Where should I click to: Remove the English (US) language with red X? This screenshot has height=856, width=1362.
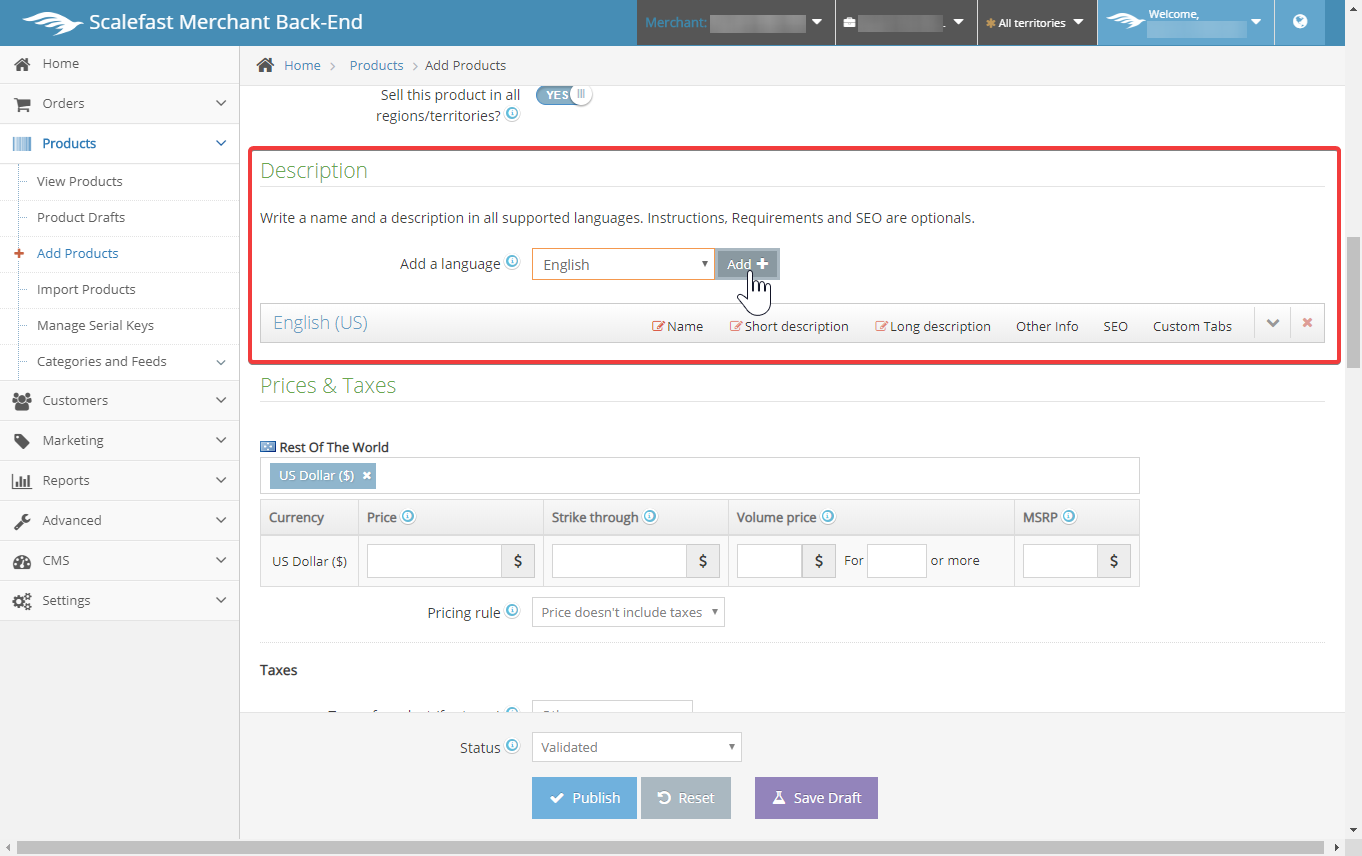click(1307, 323)
